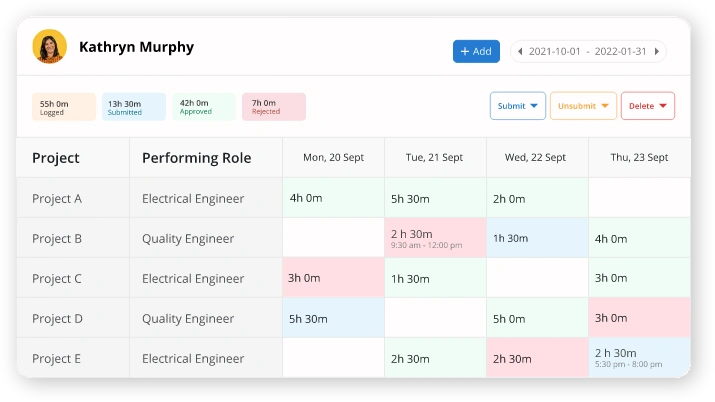Open the Submit dropdown

[x=518, y=106]
